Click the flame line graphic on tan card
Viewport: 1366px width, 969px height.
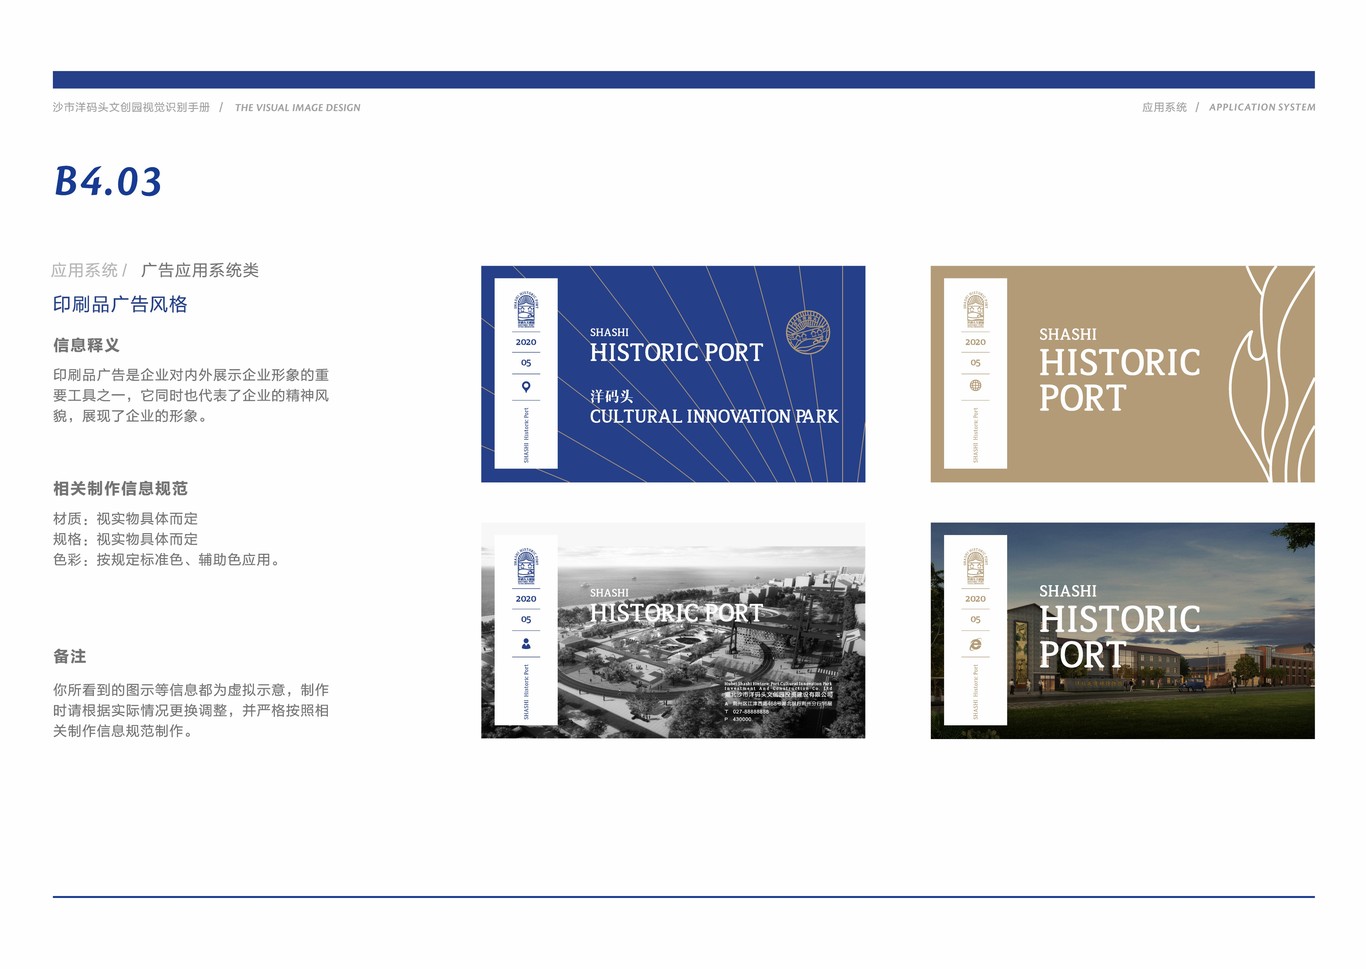pyautogui.click(x=1272, y=374)
